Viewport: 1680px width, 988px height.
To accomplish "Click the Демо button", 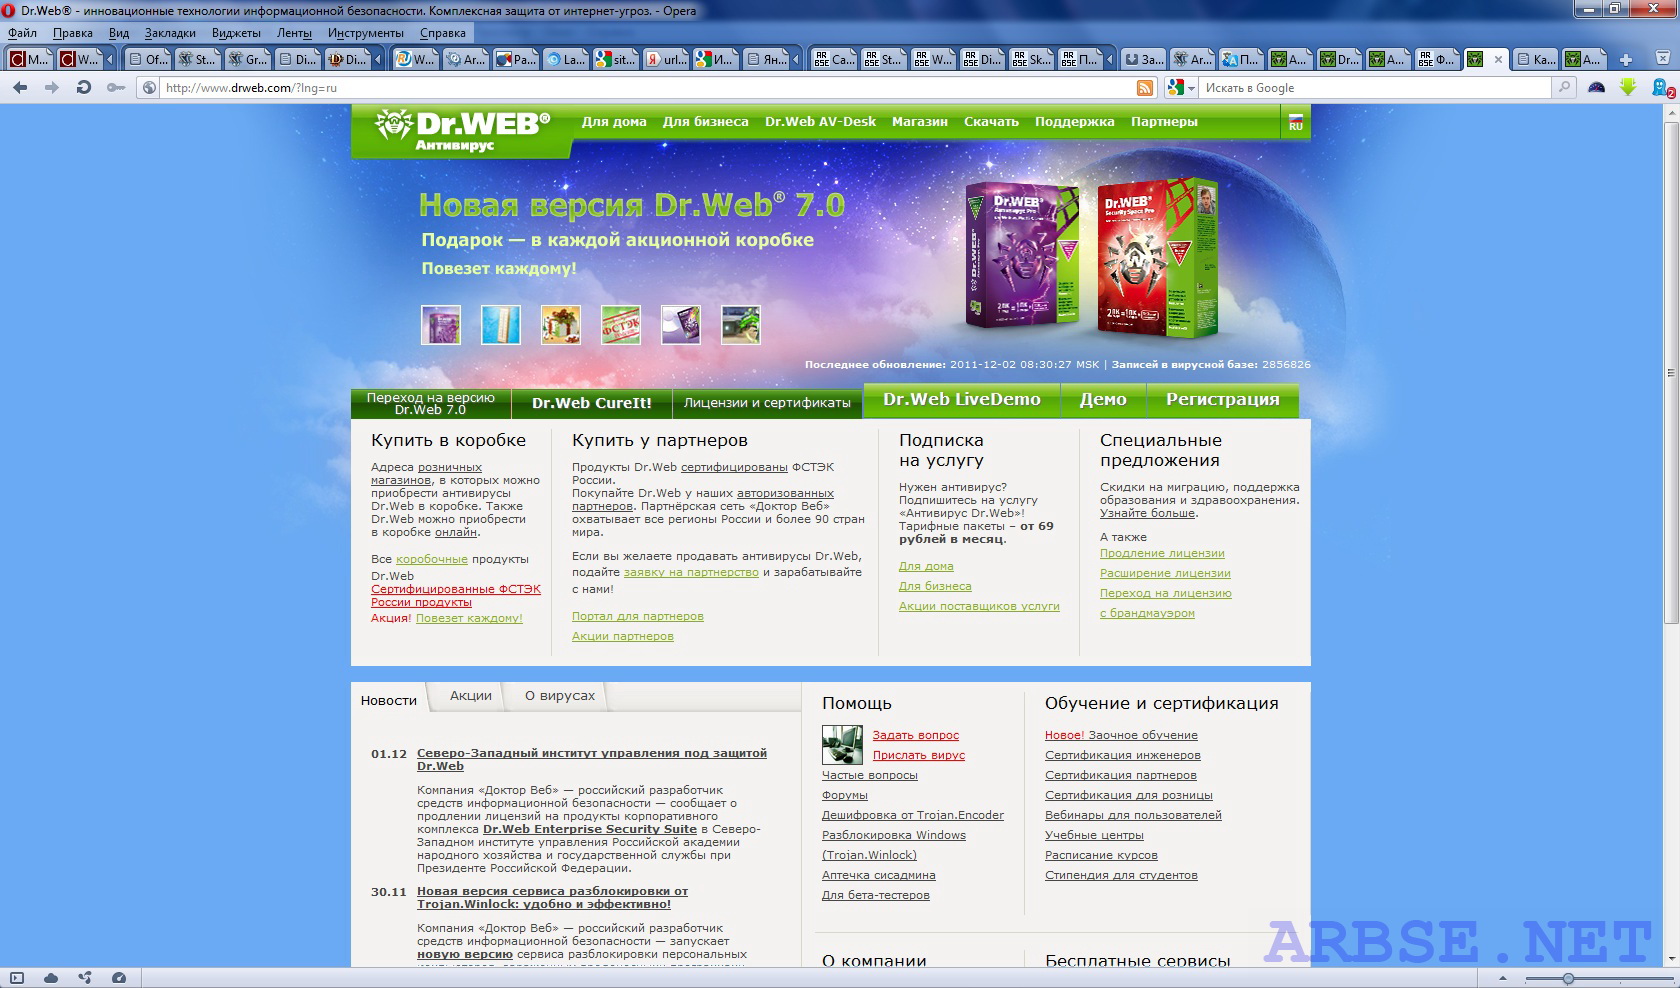I will click(x=1103, y=400).
